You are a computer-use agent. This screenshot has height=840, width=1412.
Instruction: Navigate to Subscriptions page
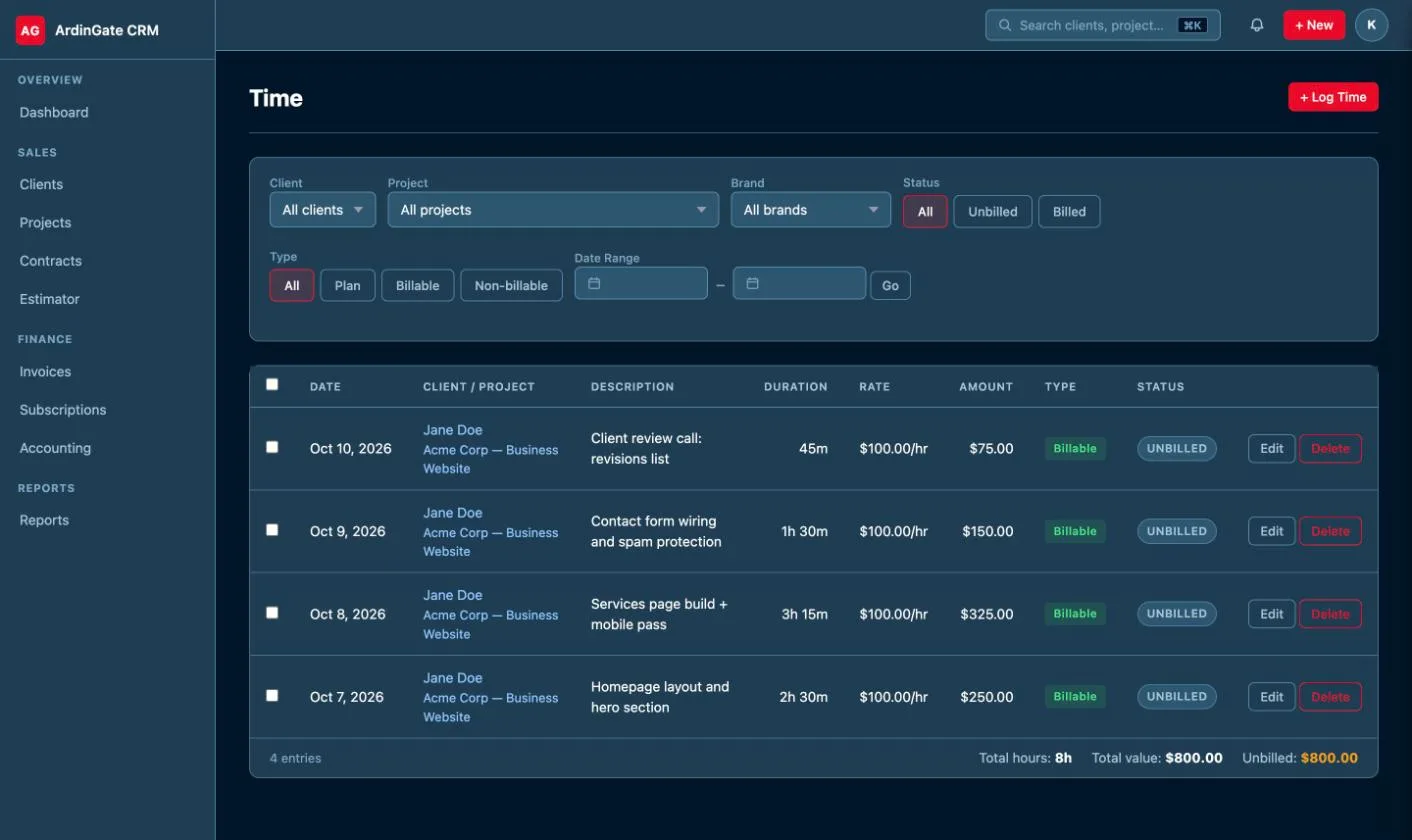[62, 409]
